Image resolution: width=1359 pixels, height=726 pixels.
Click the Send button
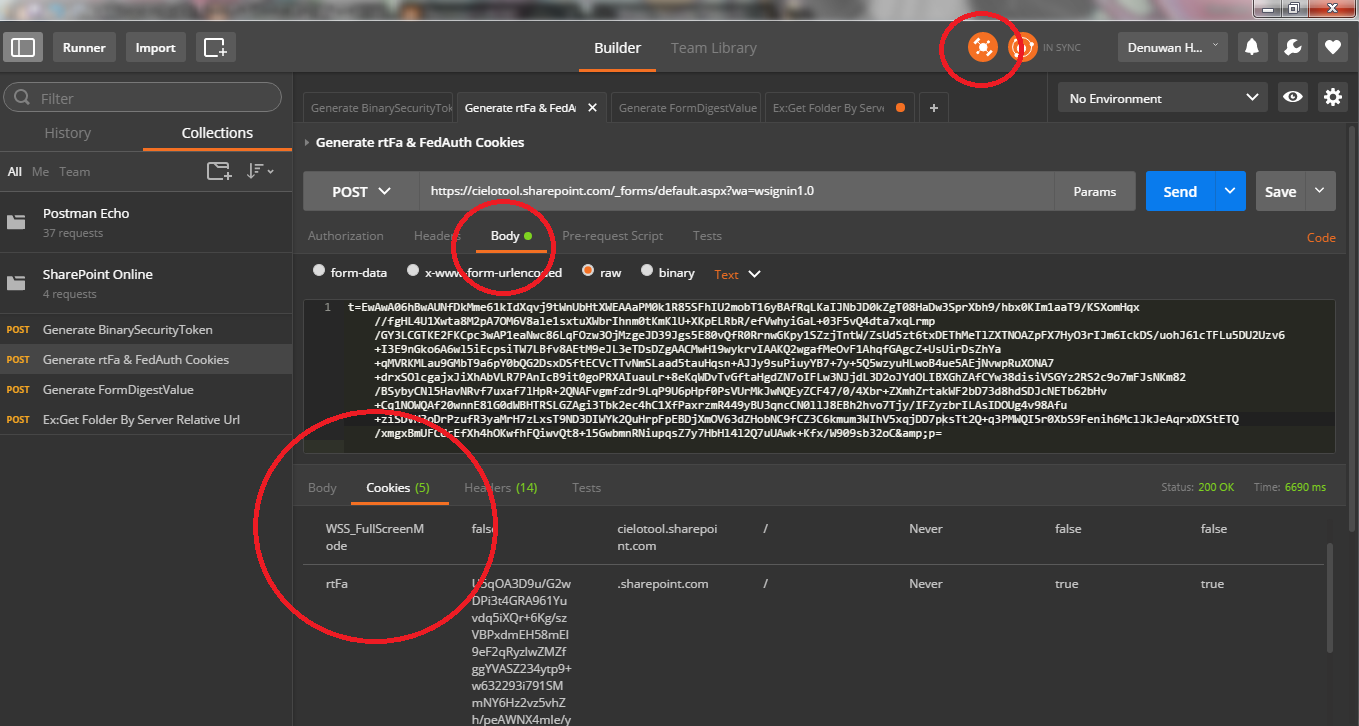click(x=1179, y=190)
